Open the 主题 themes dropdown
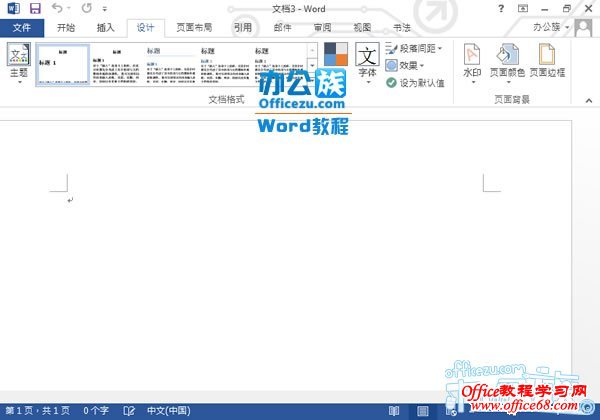The height and width of the screenshot is (420, 600). coord(19,63)
